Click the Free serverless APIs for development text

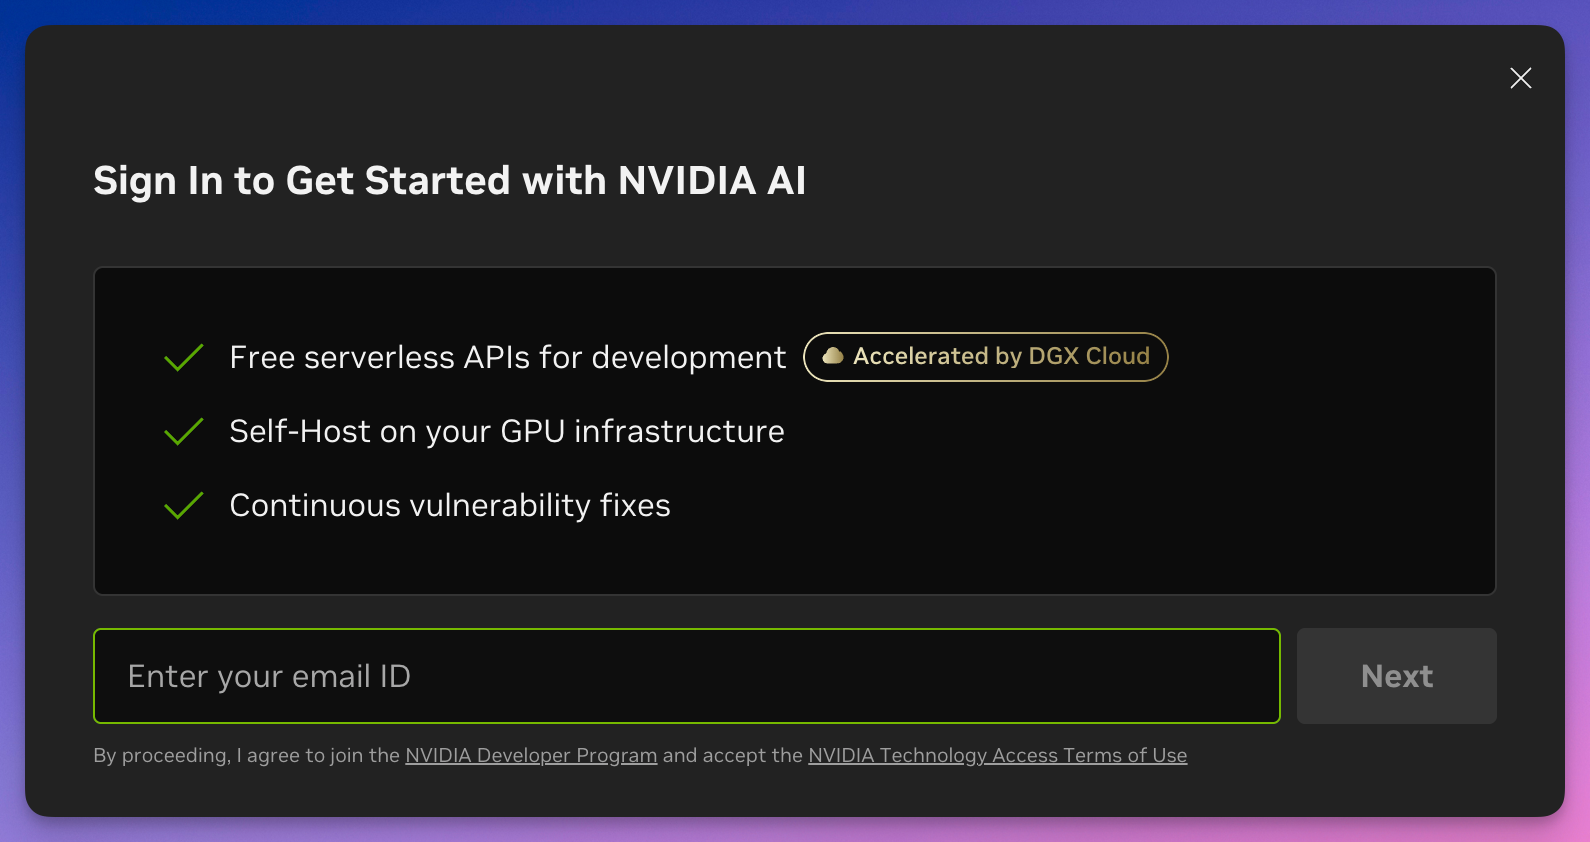[507, 357]
